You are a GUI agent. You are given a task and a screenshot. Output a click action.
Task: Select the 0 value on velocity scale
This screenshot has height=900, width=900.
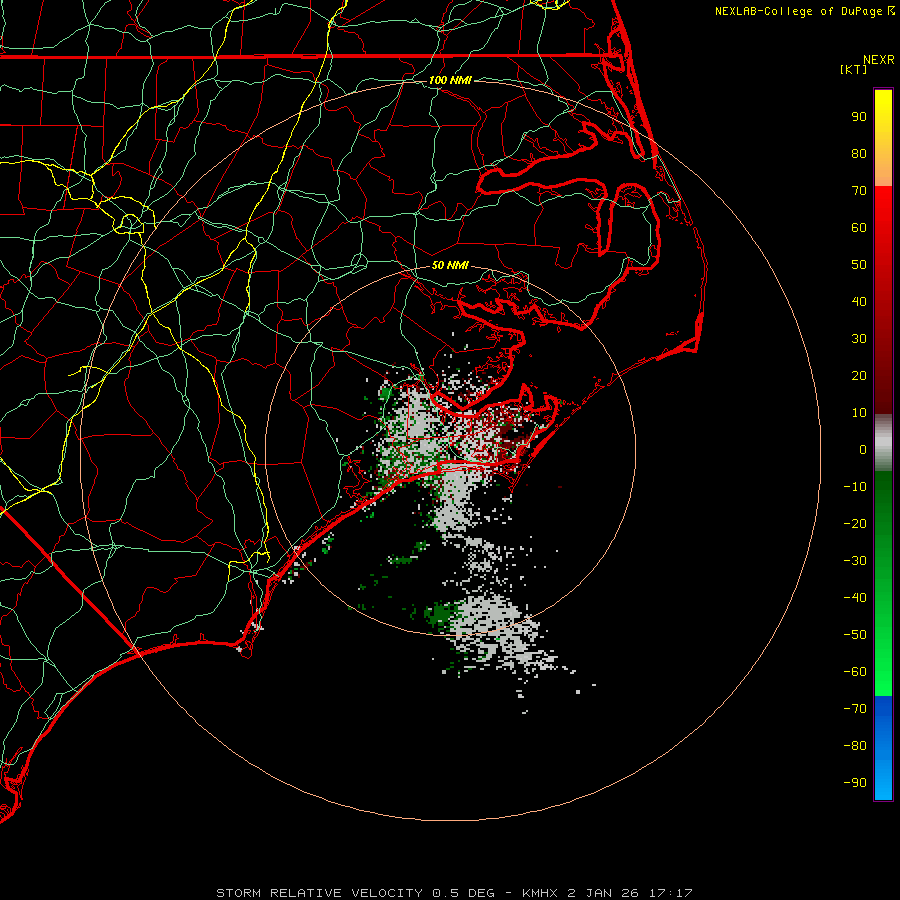tap(863, 450)
